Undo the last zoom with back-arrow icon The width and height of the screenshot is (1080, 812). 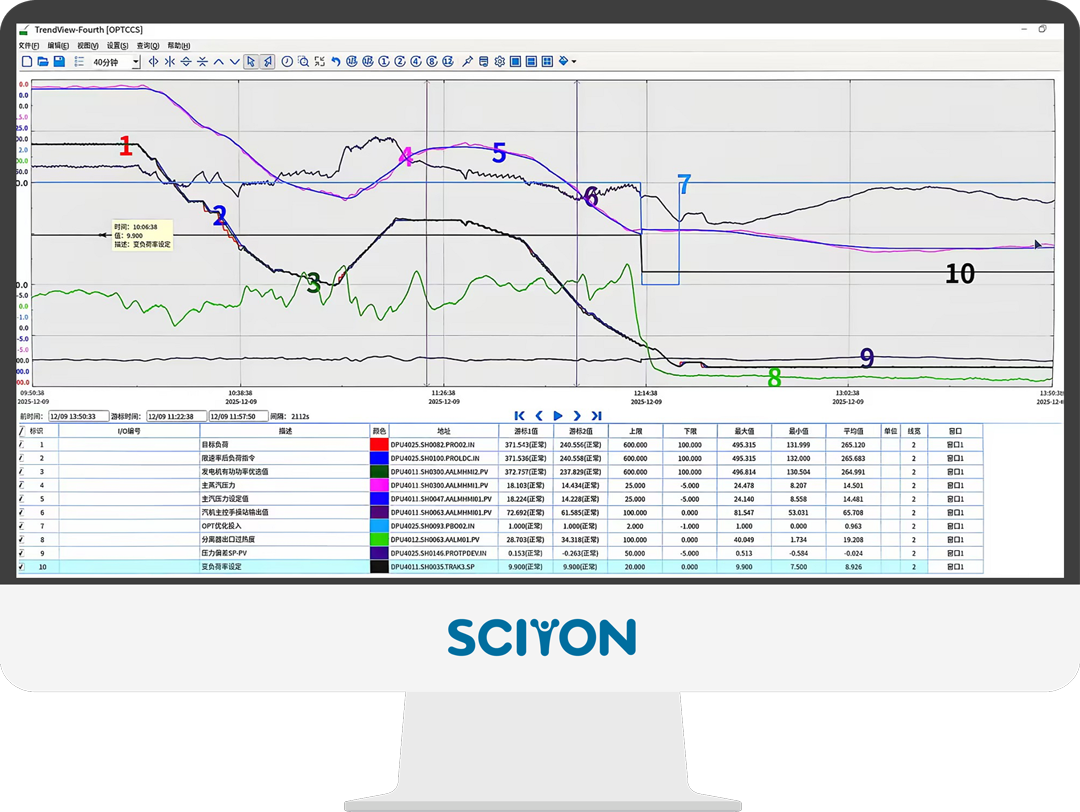336,61
